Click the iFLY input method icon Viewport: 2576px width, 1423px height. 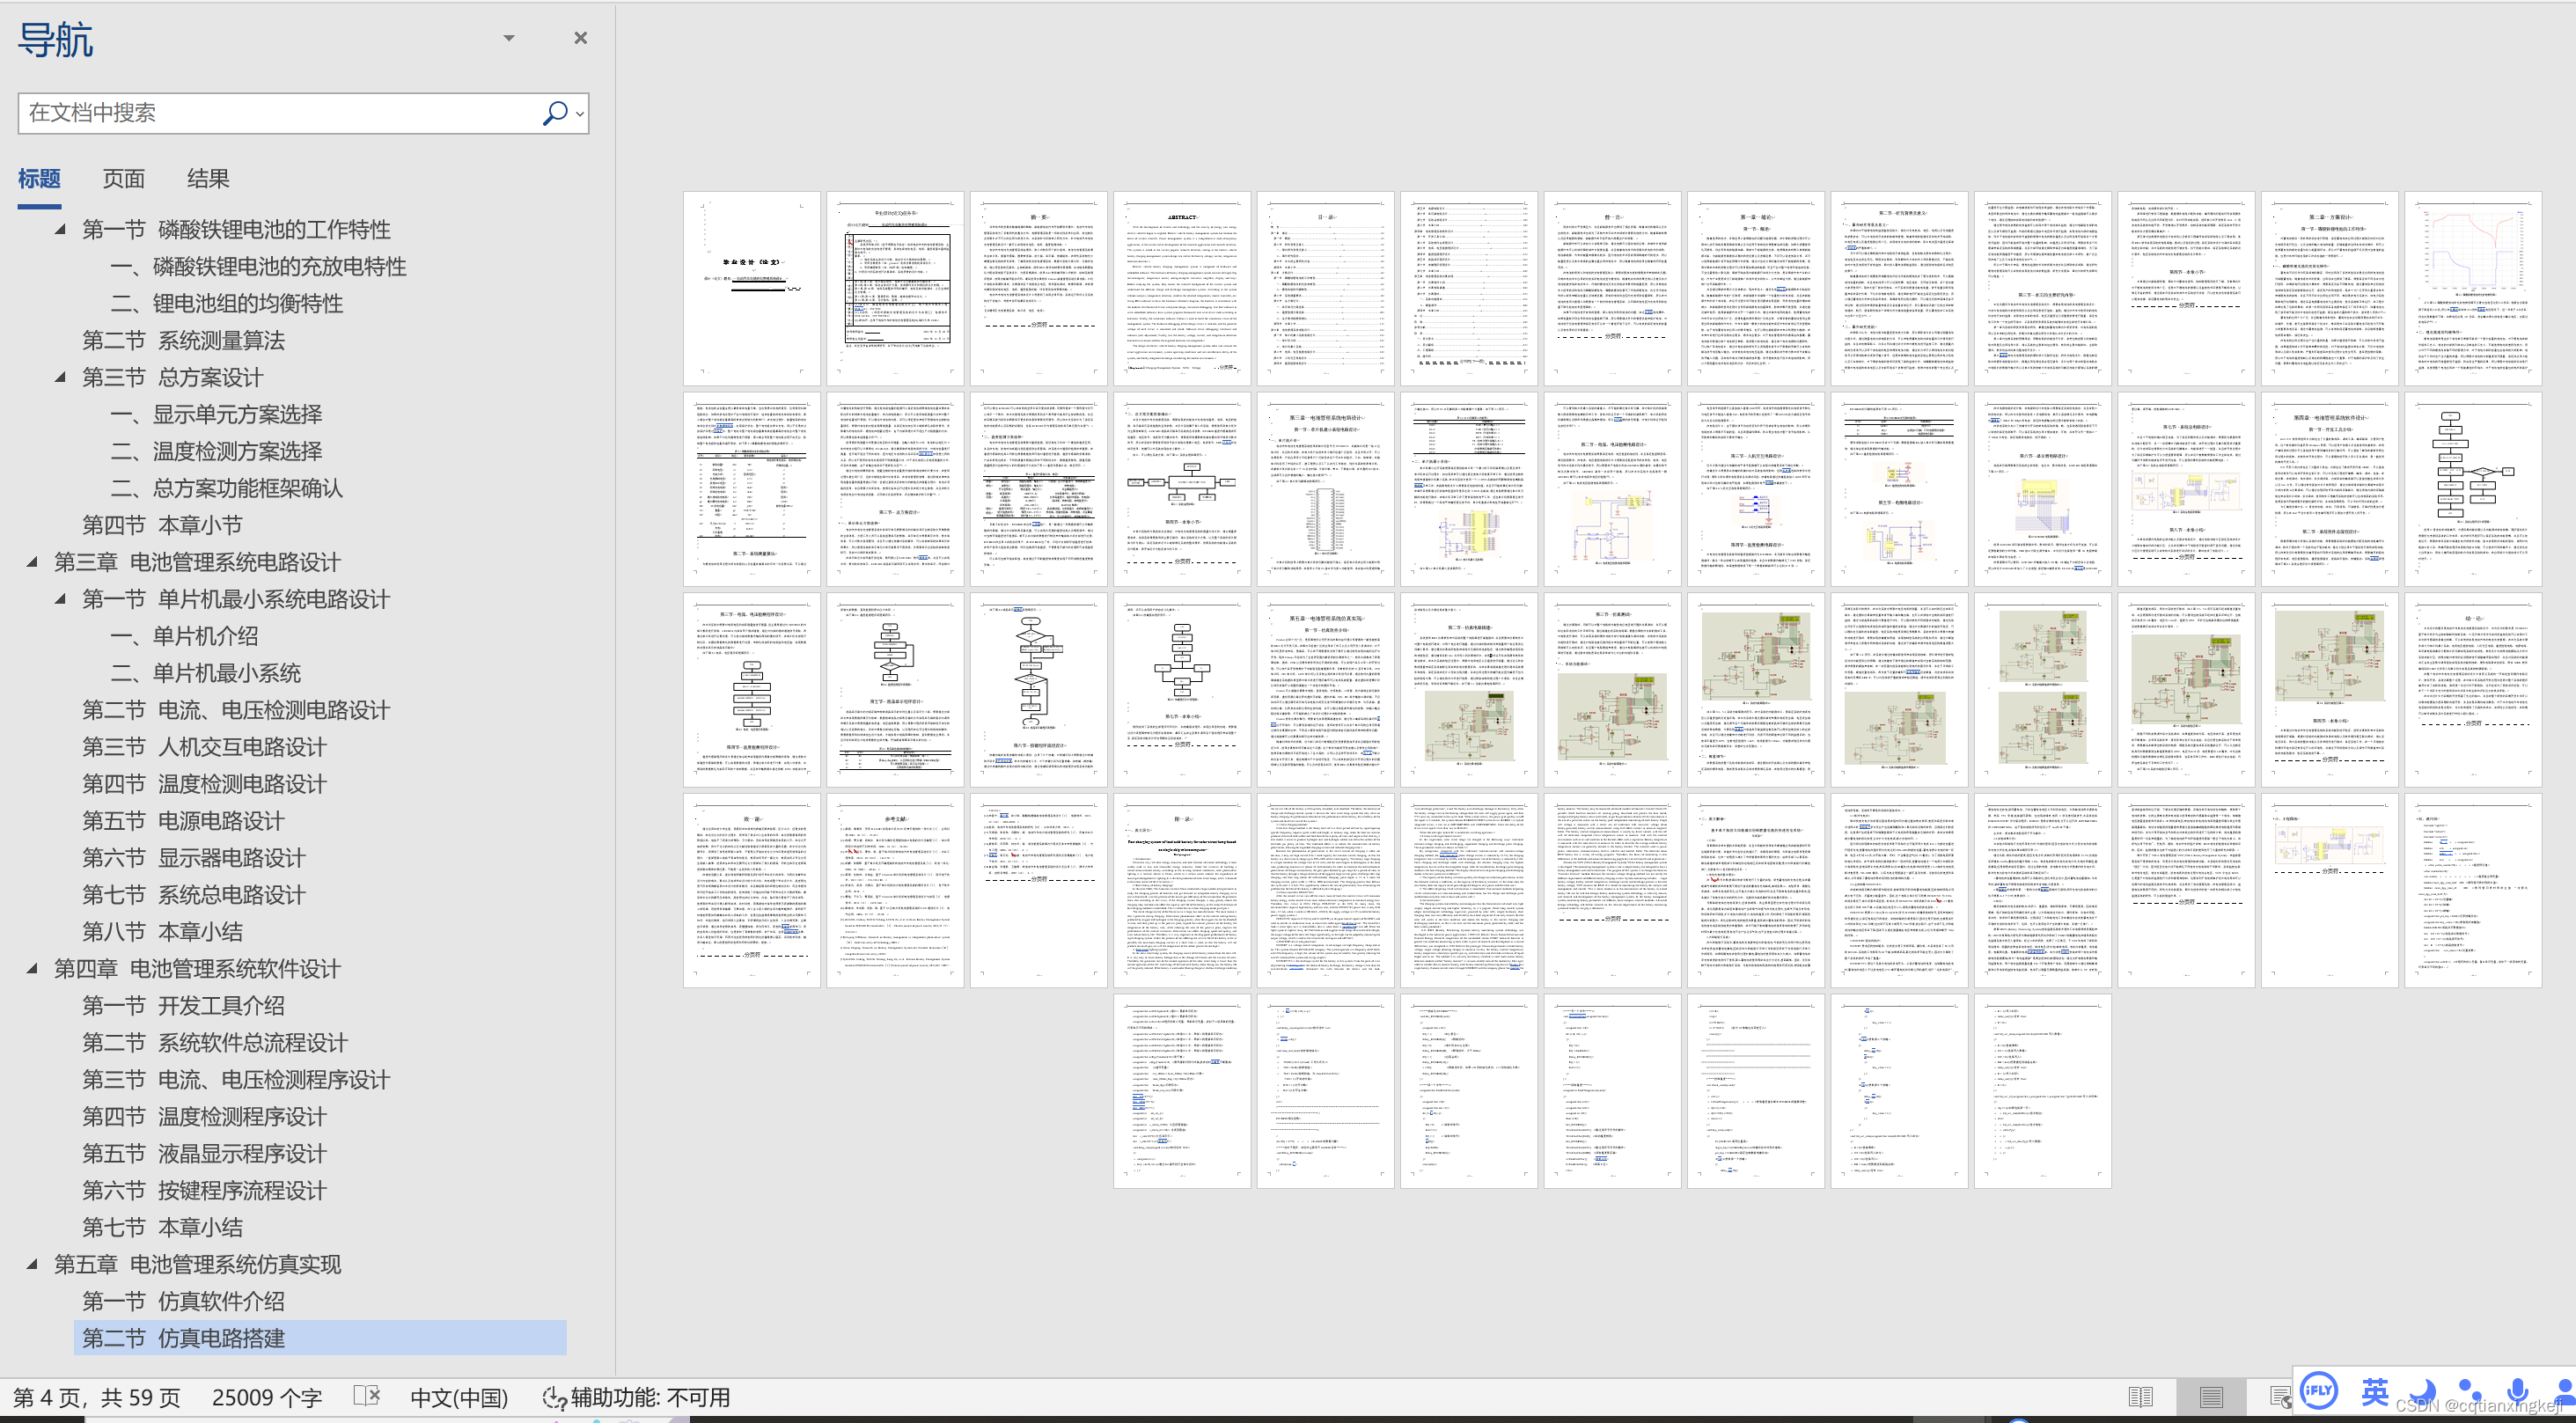point(2318,1391)
